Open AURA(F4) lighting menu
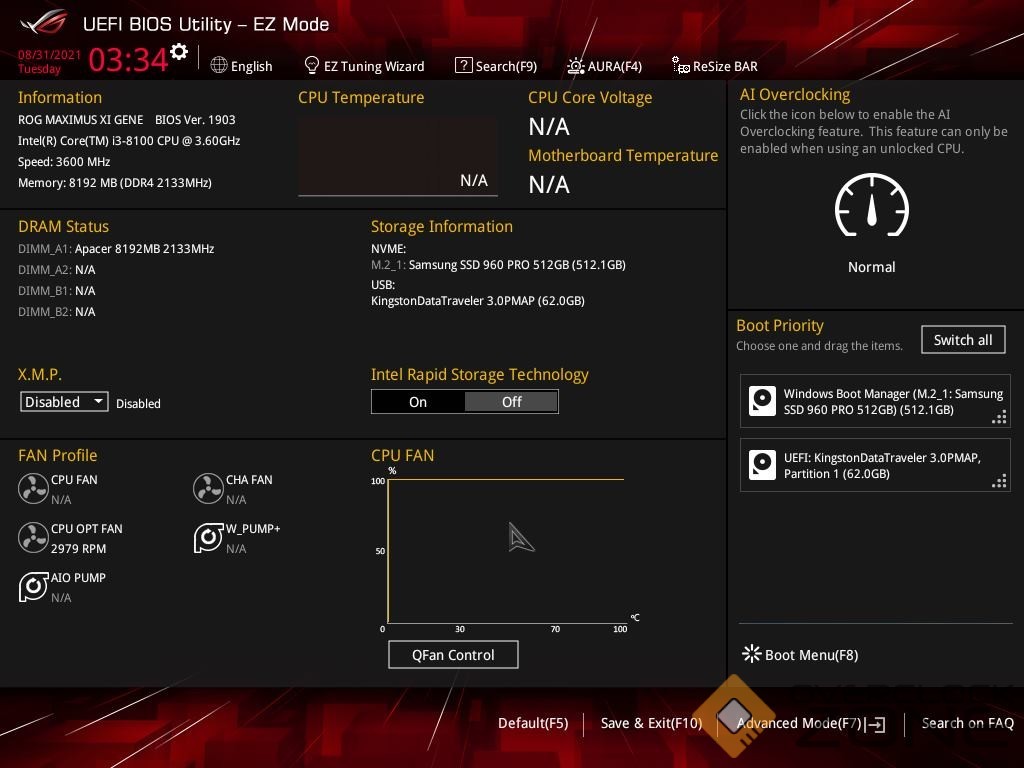The height and width of the screenshot is (768, 1024). tap(604, 66)
